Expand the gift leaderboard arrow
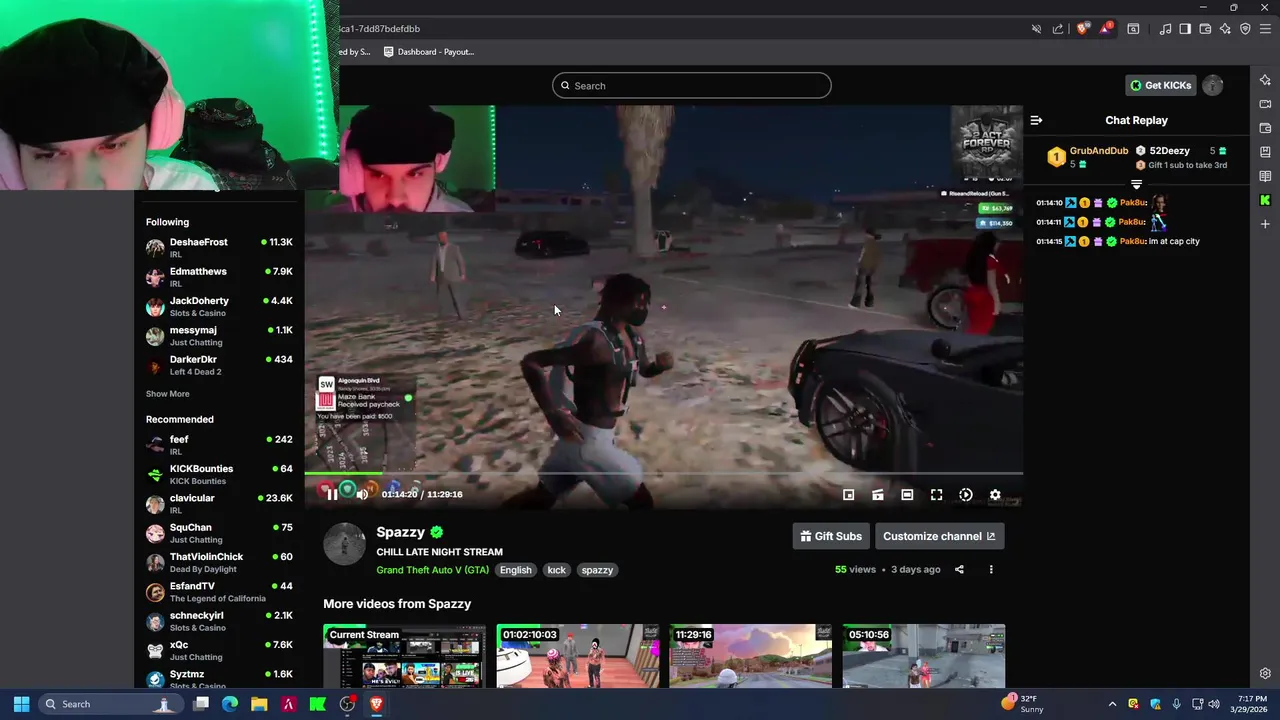Image resolution: width=1280 pixels, height=720 pixels. [x=1136, y=185]
